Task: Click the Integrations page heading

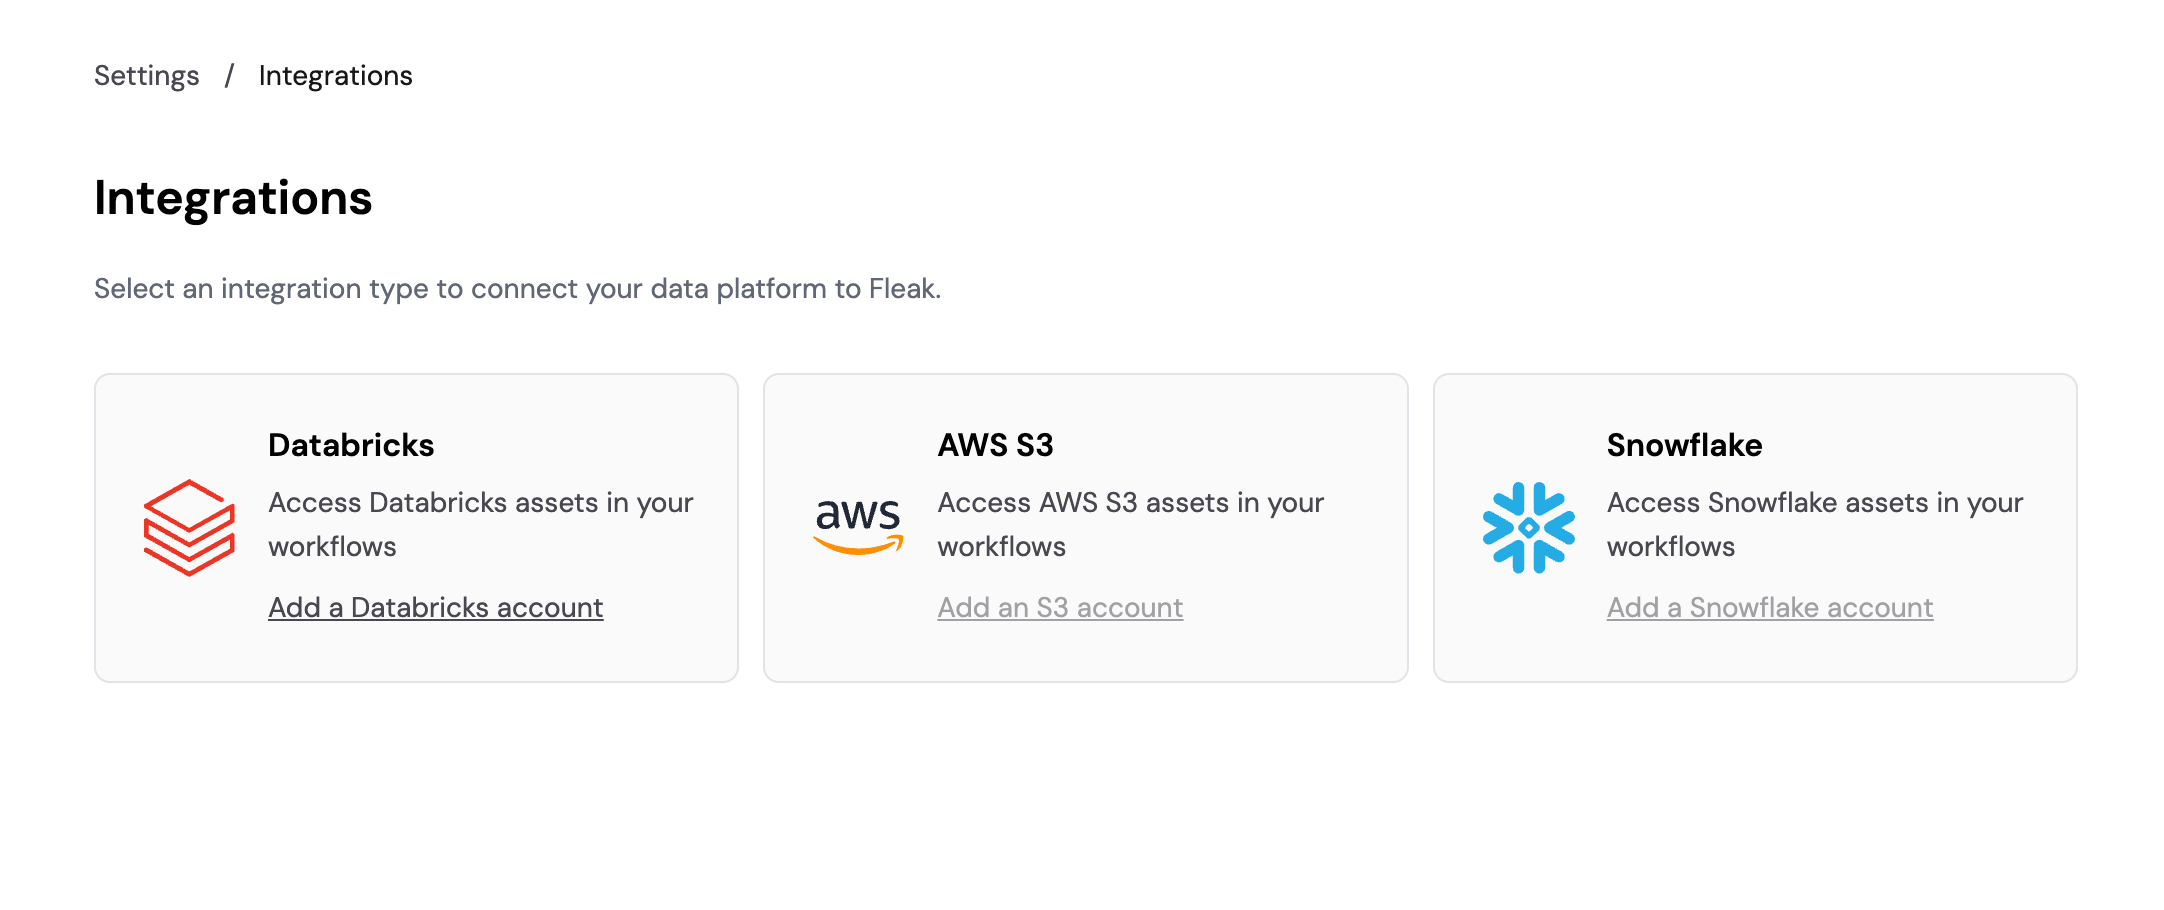Action: click(x=234, y=198)
